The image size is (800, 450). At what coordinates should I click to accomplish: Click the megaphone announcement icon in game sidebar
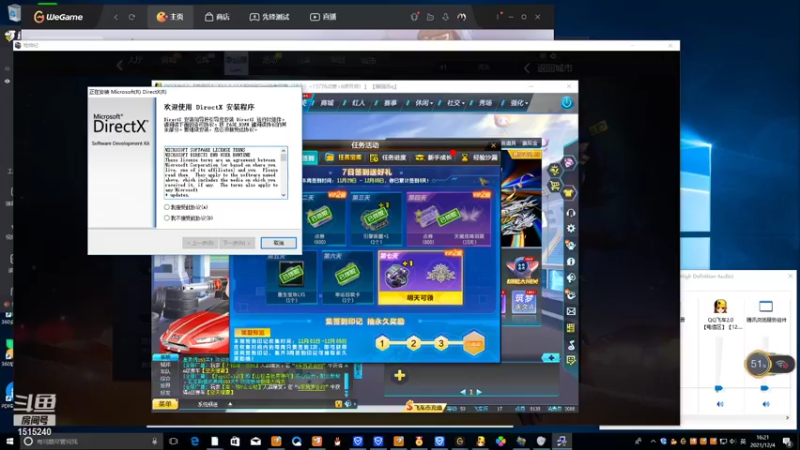click(571, 278)
